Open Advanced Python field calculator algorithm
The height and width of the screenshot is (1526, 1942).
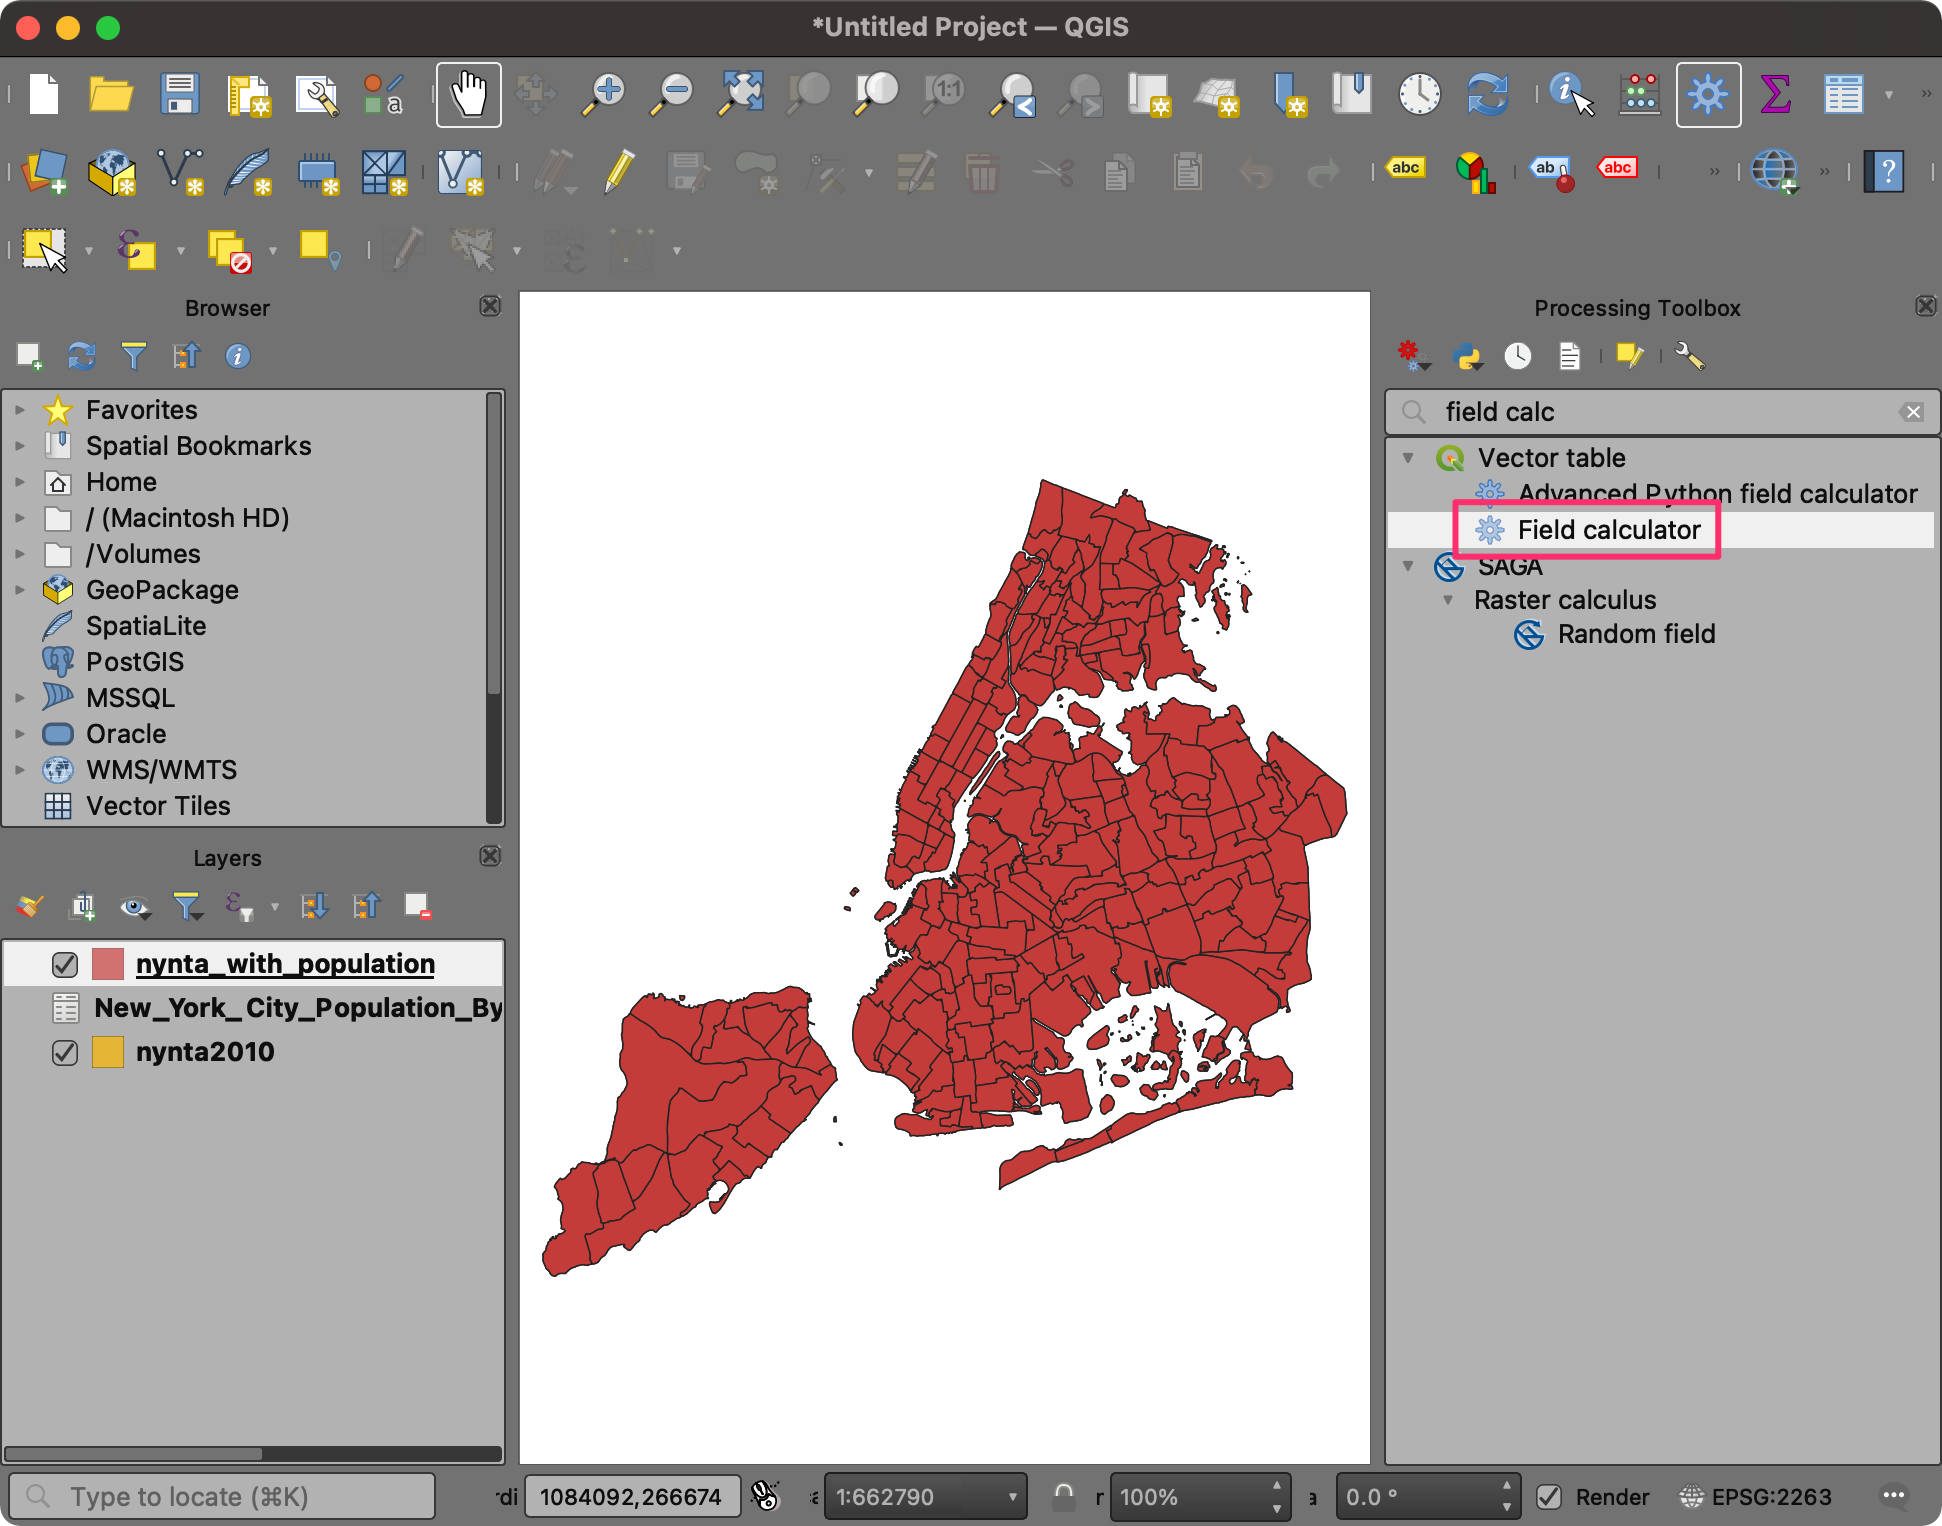click(x=1717, y=494)
